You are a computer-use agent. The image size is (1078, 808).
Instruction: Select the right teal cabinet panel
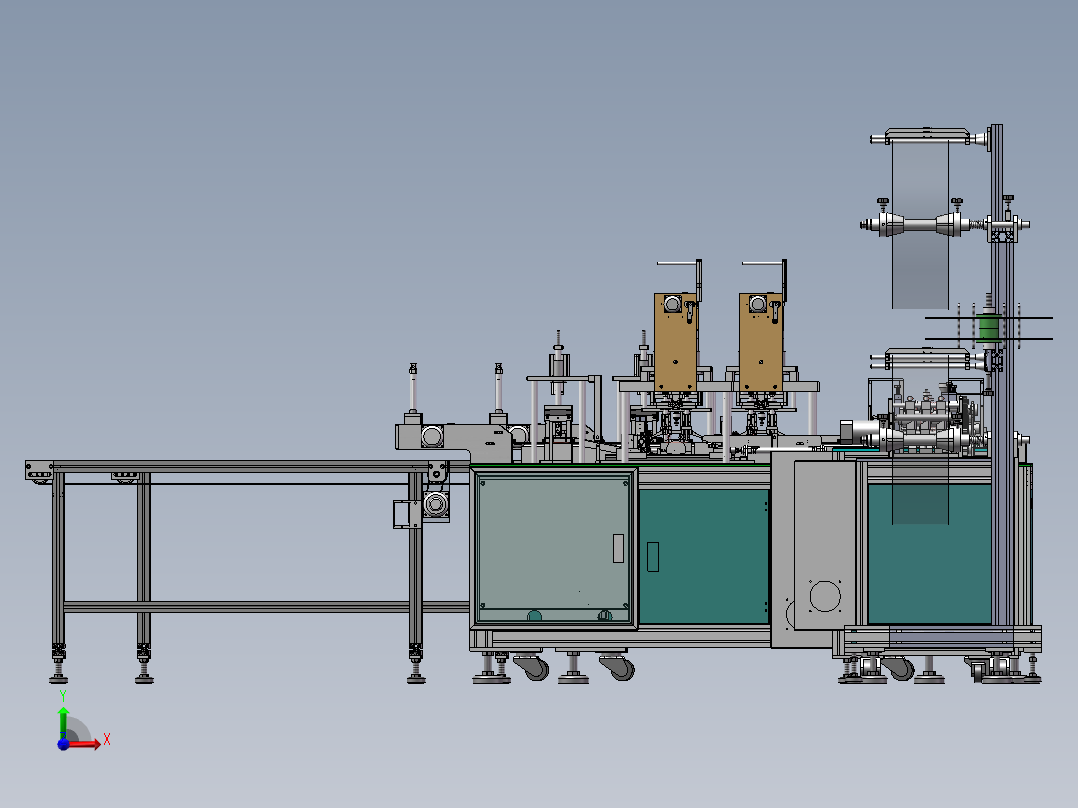click(929, 554)
